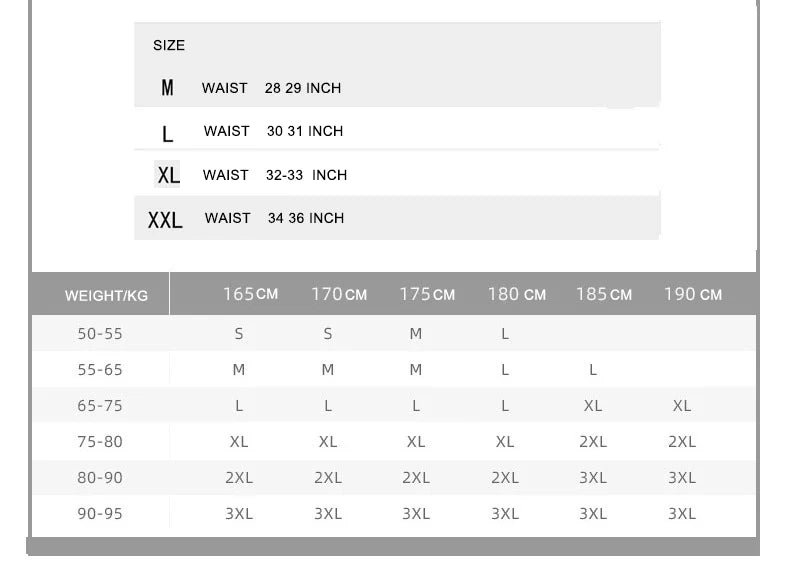Select the 175 CM height header

point(427,294)
